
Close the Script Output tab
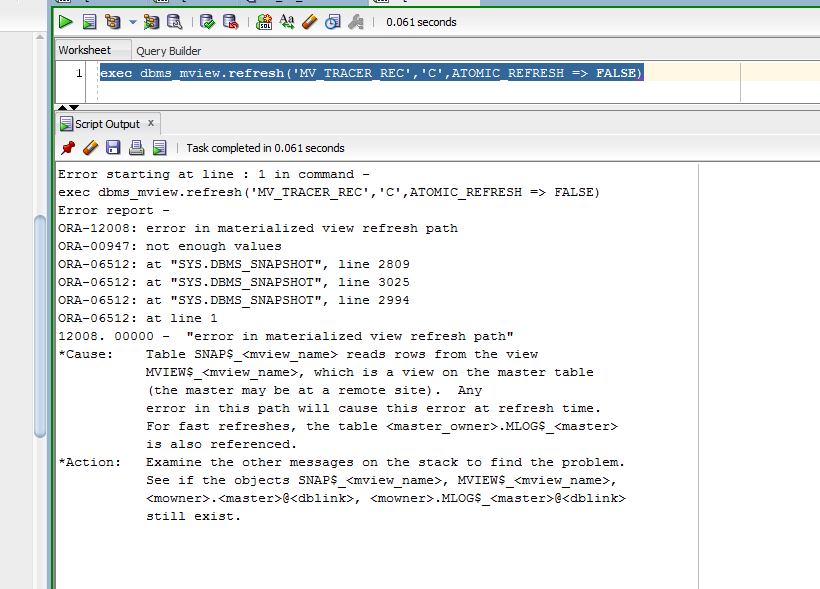[151, 123]
